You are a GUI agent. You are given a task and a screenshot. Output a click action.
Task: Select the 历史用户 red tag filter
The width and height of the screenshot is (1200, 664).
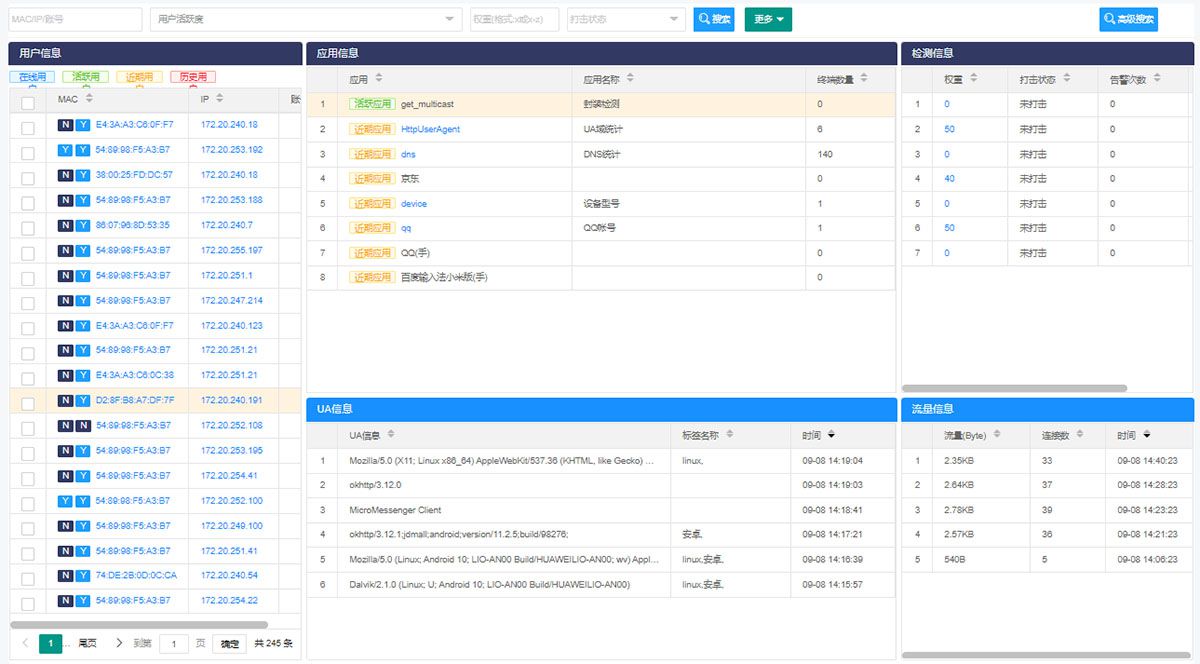192,77
